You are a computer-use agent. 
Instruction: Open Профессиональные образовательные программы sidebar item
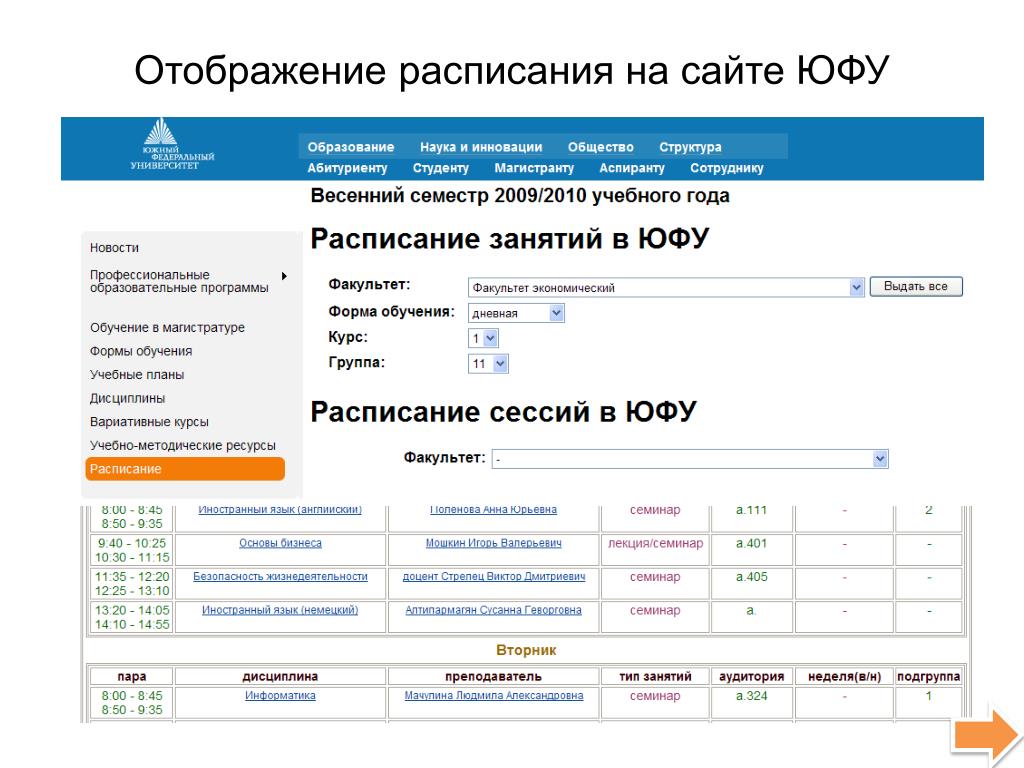(x=179, y=281)
